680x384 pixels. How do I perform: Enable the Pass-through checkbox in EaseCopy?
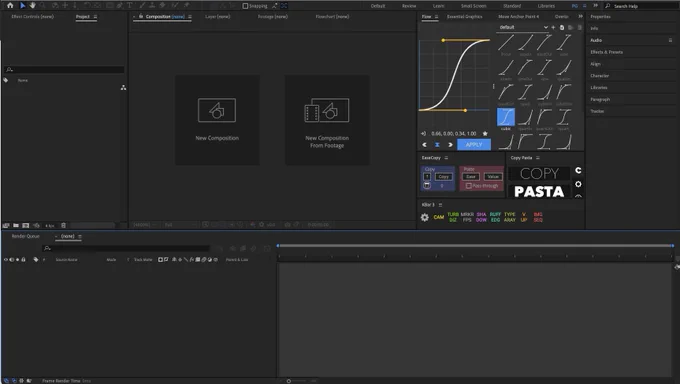coord(468,186)
